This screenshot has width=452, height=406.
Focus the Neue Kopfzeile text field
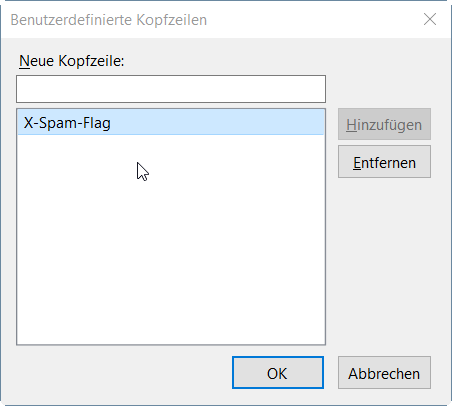point(171,89)
